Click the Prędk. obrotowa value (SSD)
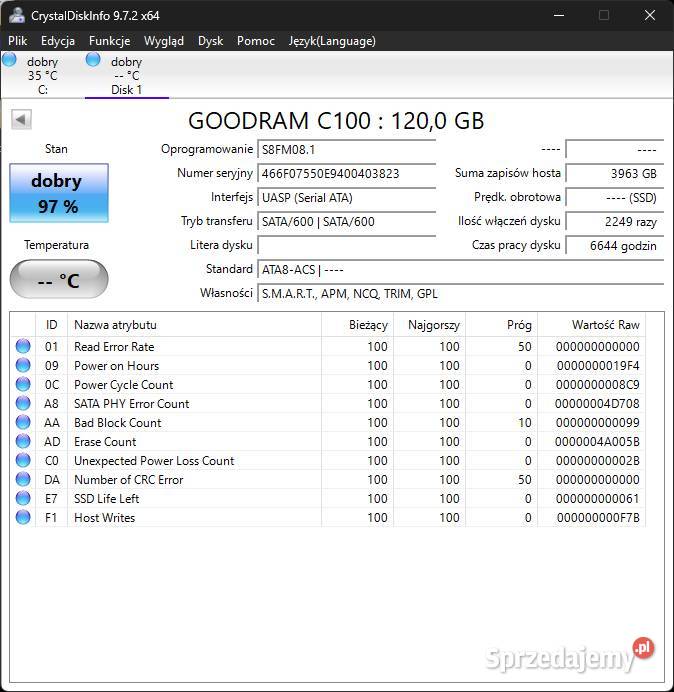Screen dimensions: 674x692 [x=614, y=197]
